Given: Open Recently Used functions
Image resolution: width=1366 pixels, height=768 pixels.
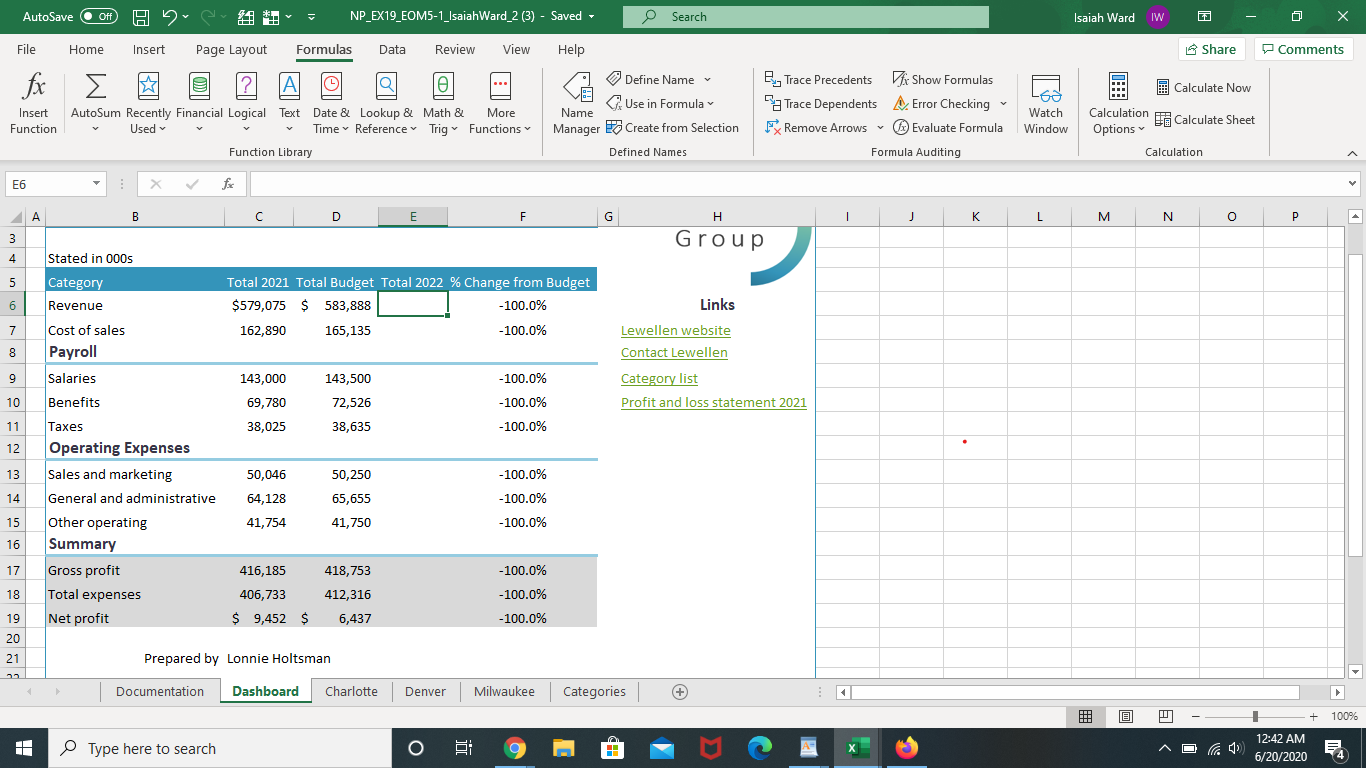Looking at the screenshot, I should (x=148, y=103).
